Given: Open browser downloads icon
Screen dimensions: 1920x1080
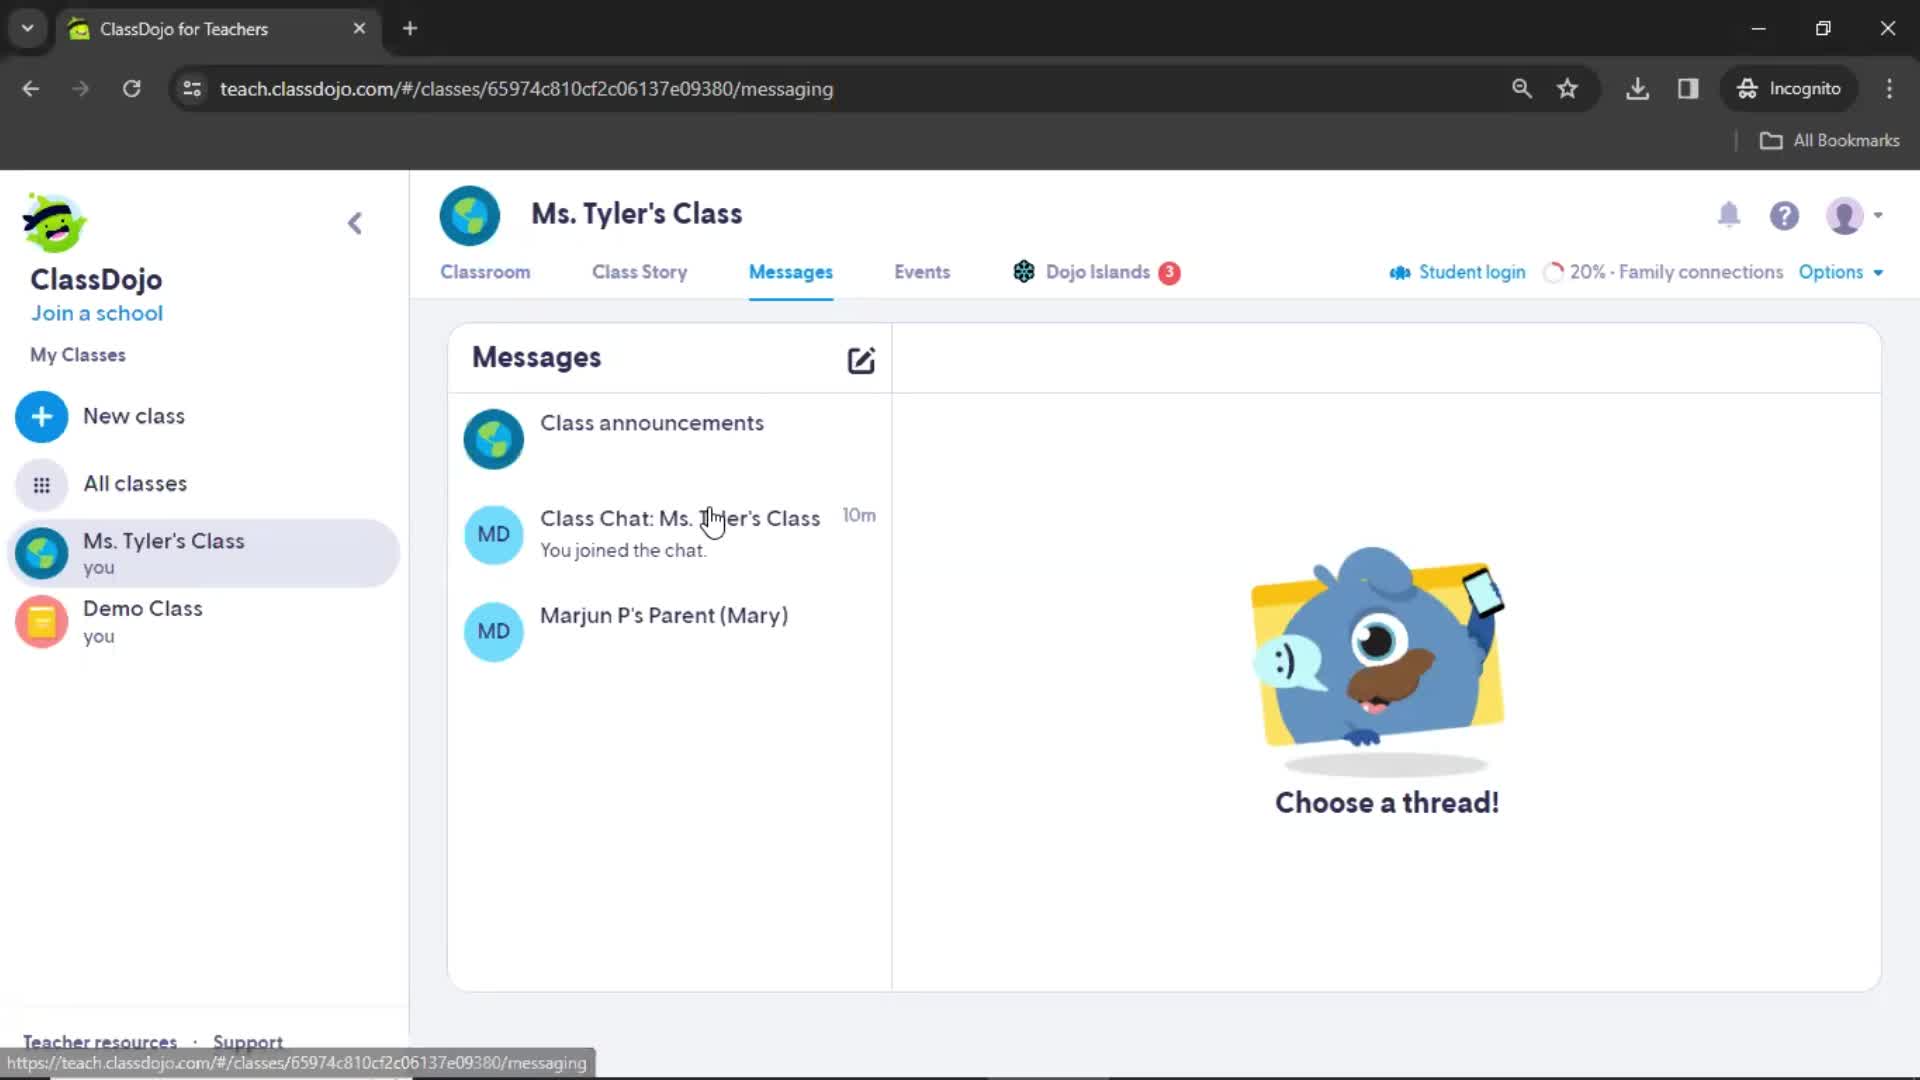Looking at the screenshot, I should 1637,89.
